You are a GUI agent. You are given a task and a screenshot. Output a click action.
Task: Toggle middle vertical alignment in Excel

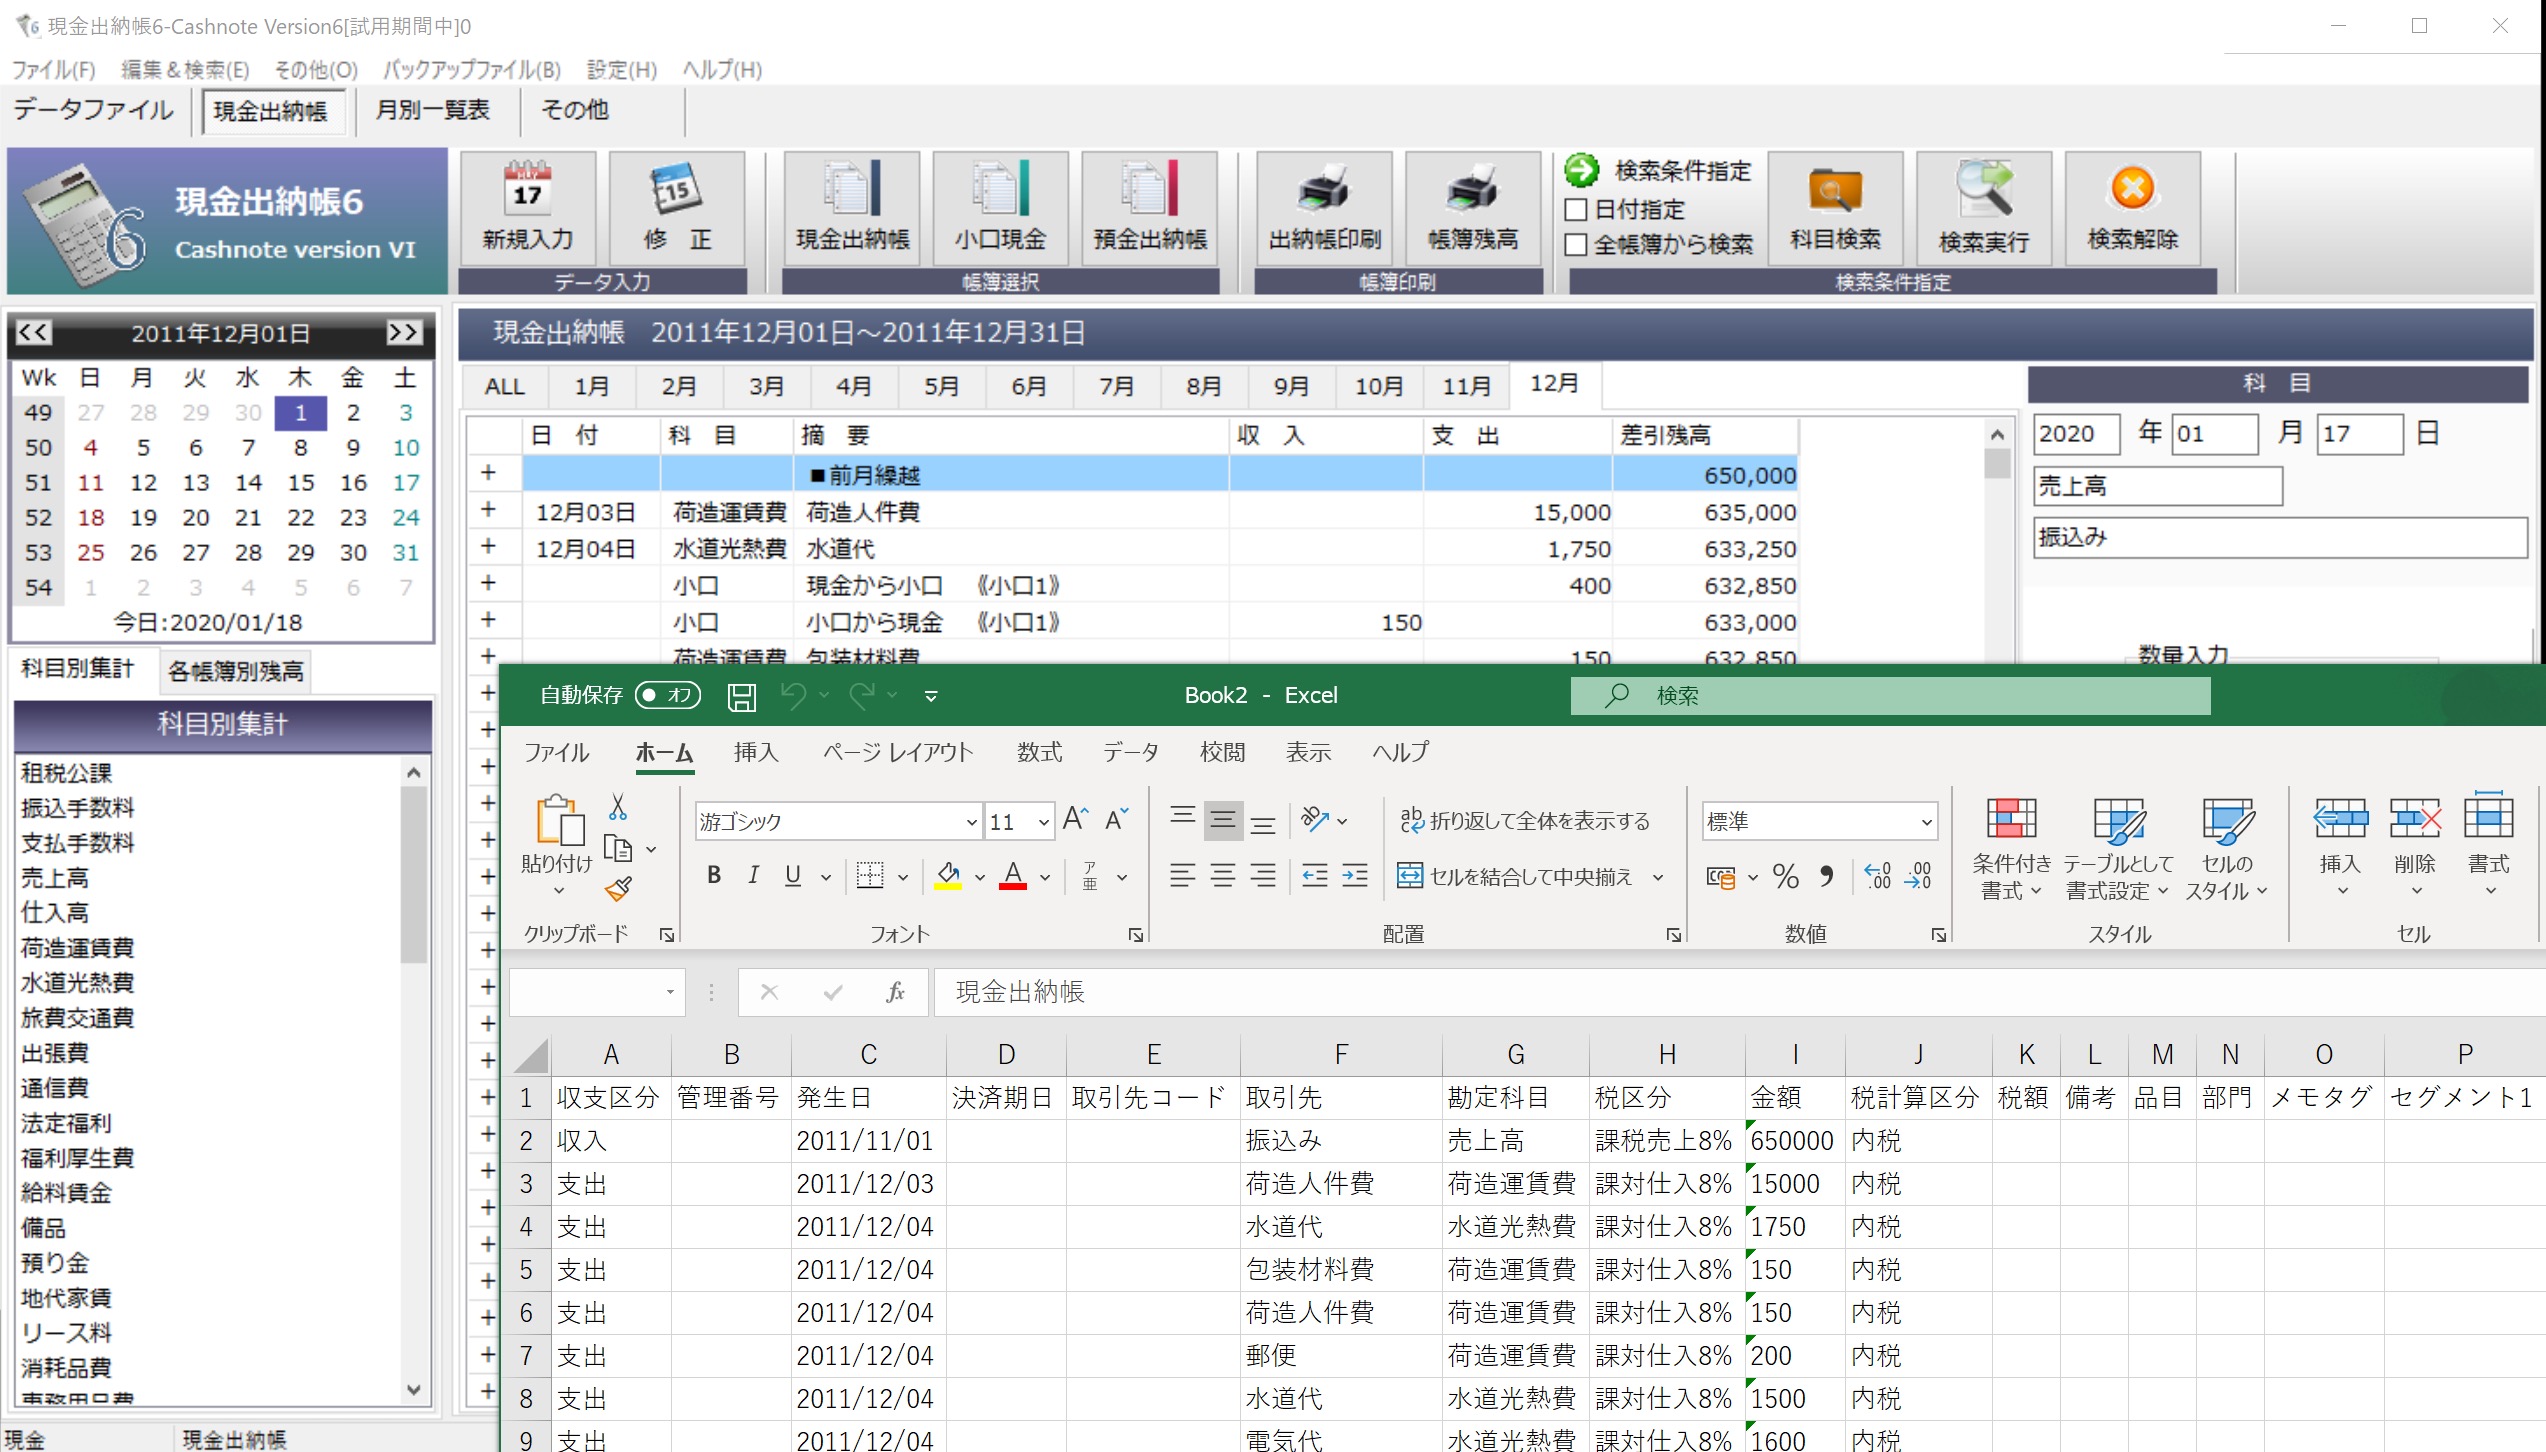click(x=1222, y=821)
